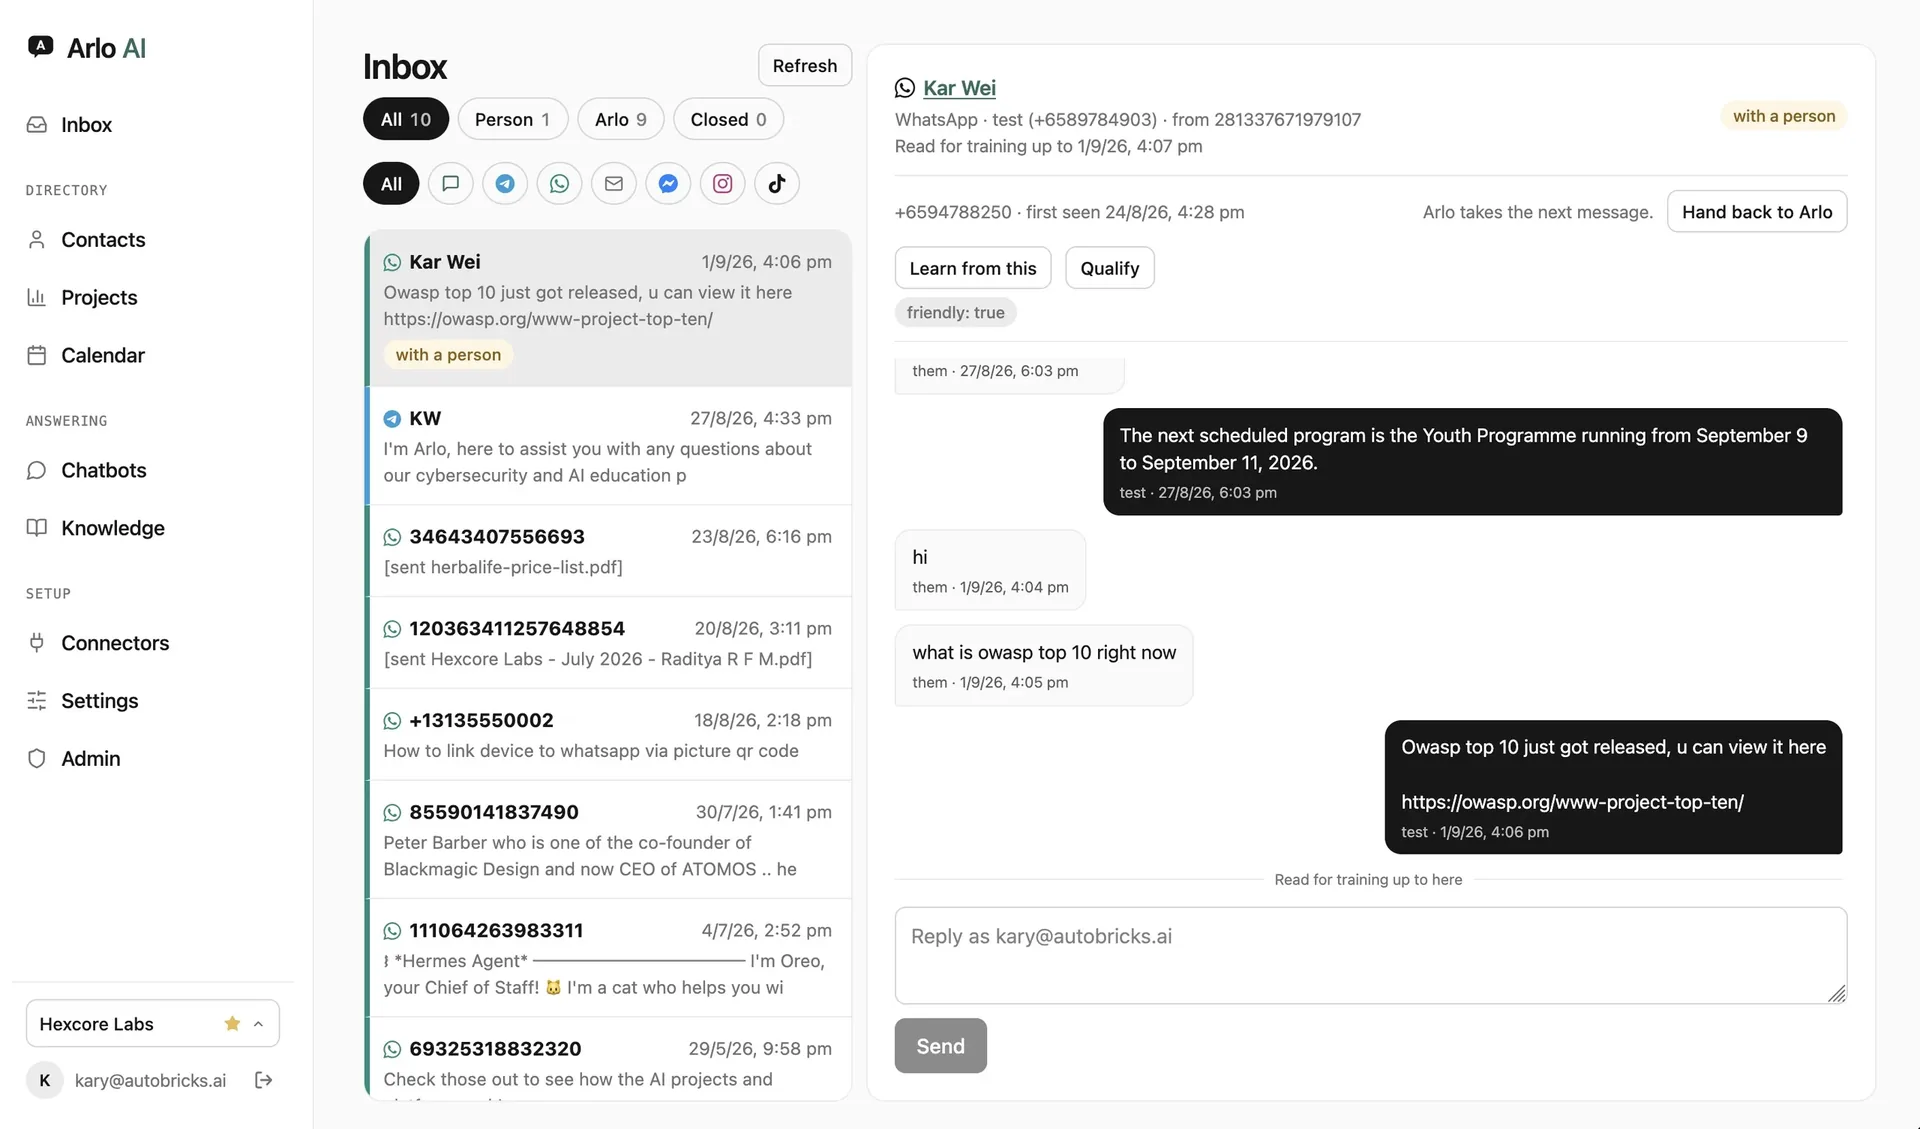Open the Knowledge section
This screenshot has width=1920, height=1129.
113,529
